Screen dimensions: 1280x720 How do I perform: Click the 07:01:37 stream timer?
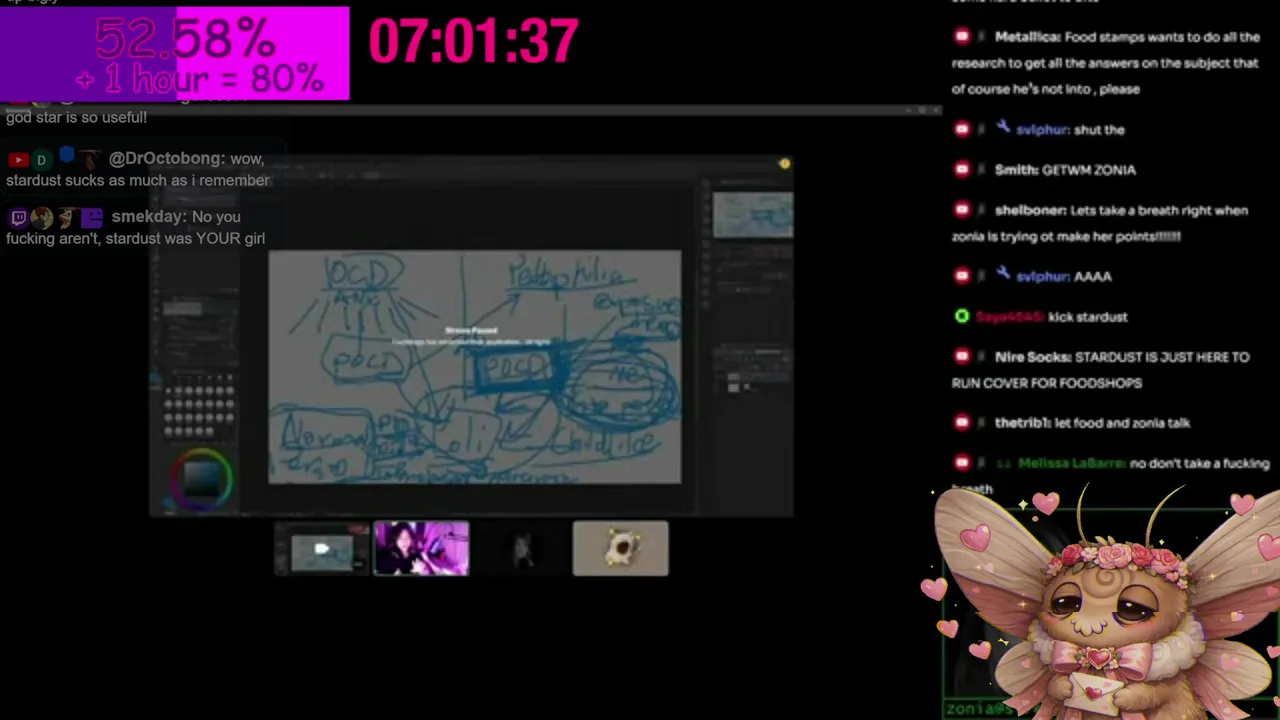[x=473, y=42]
